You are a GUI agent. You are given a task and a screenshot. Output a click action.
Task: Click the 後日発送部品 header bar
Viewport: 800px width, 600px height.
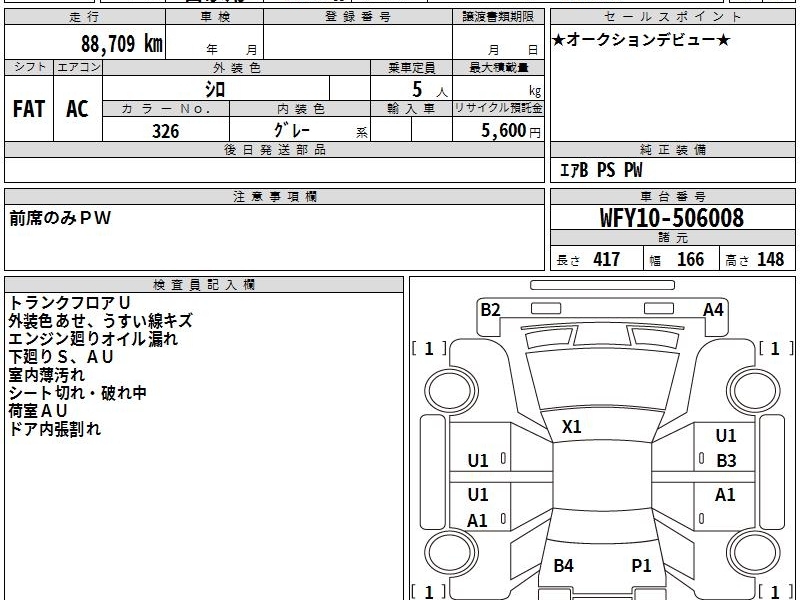coord(274,150)
